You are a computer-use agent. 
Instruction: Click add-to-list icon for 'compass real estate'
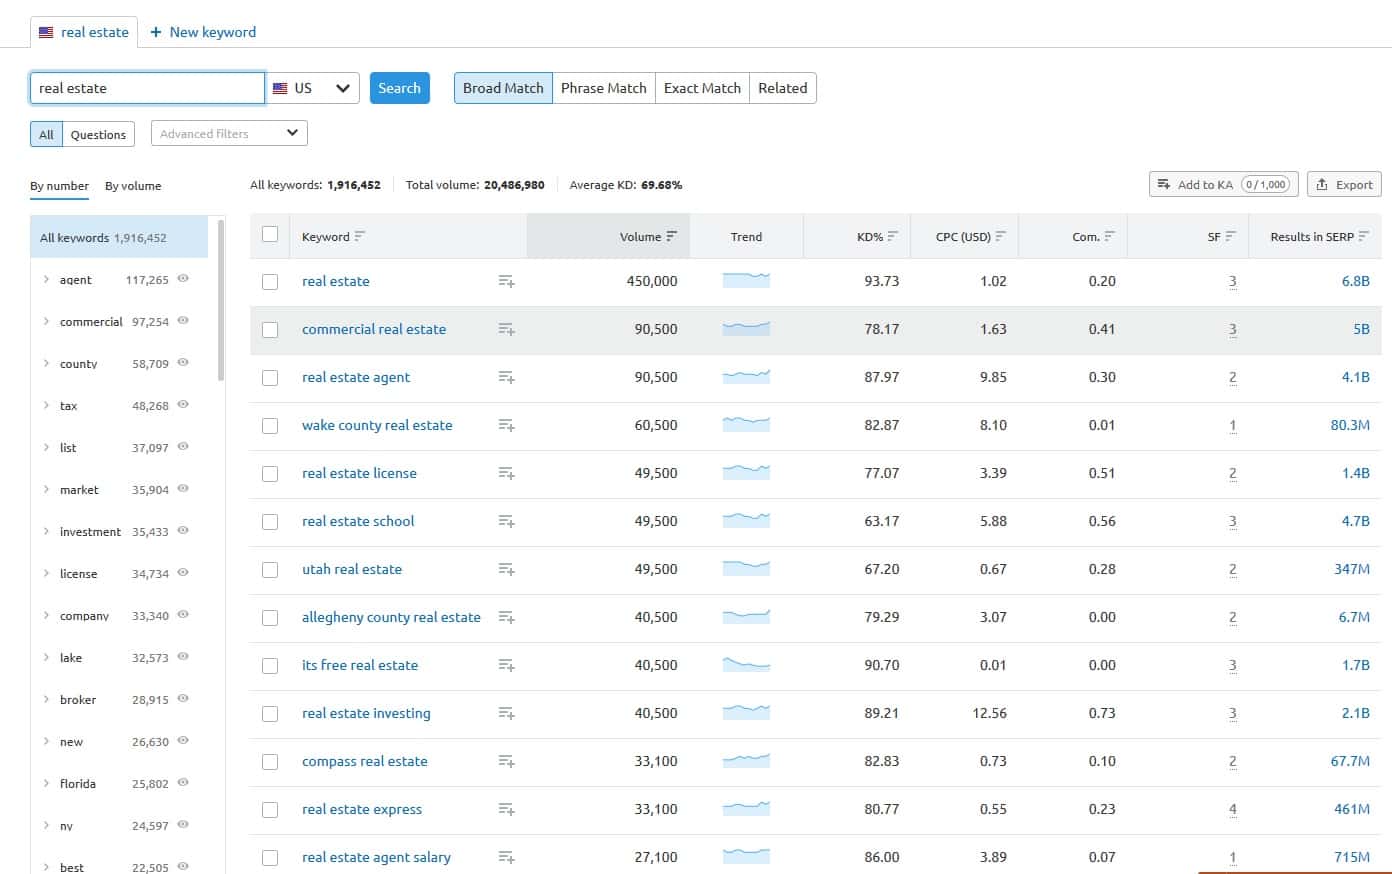click(x=506, y=761)
